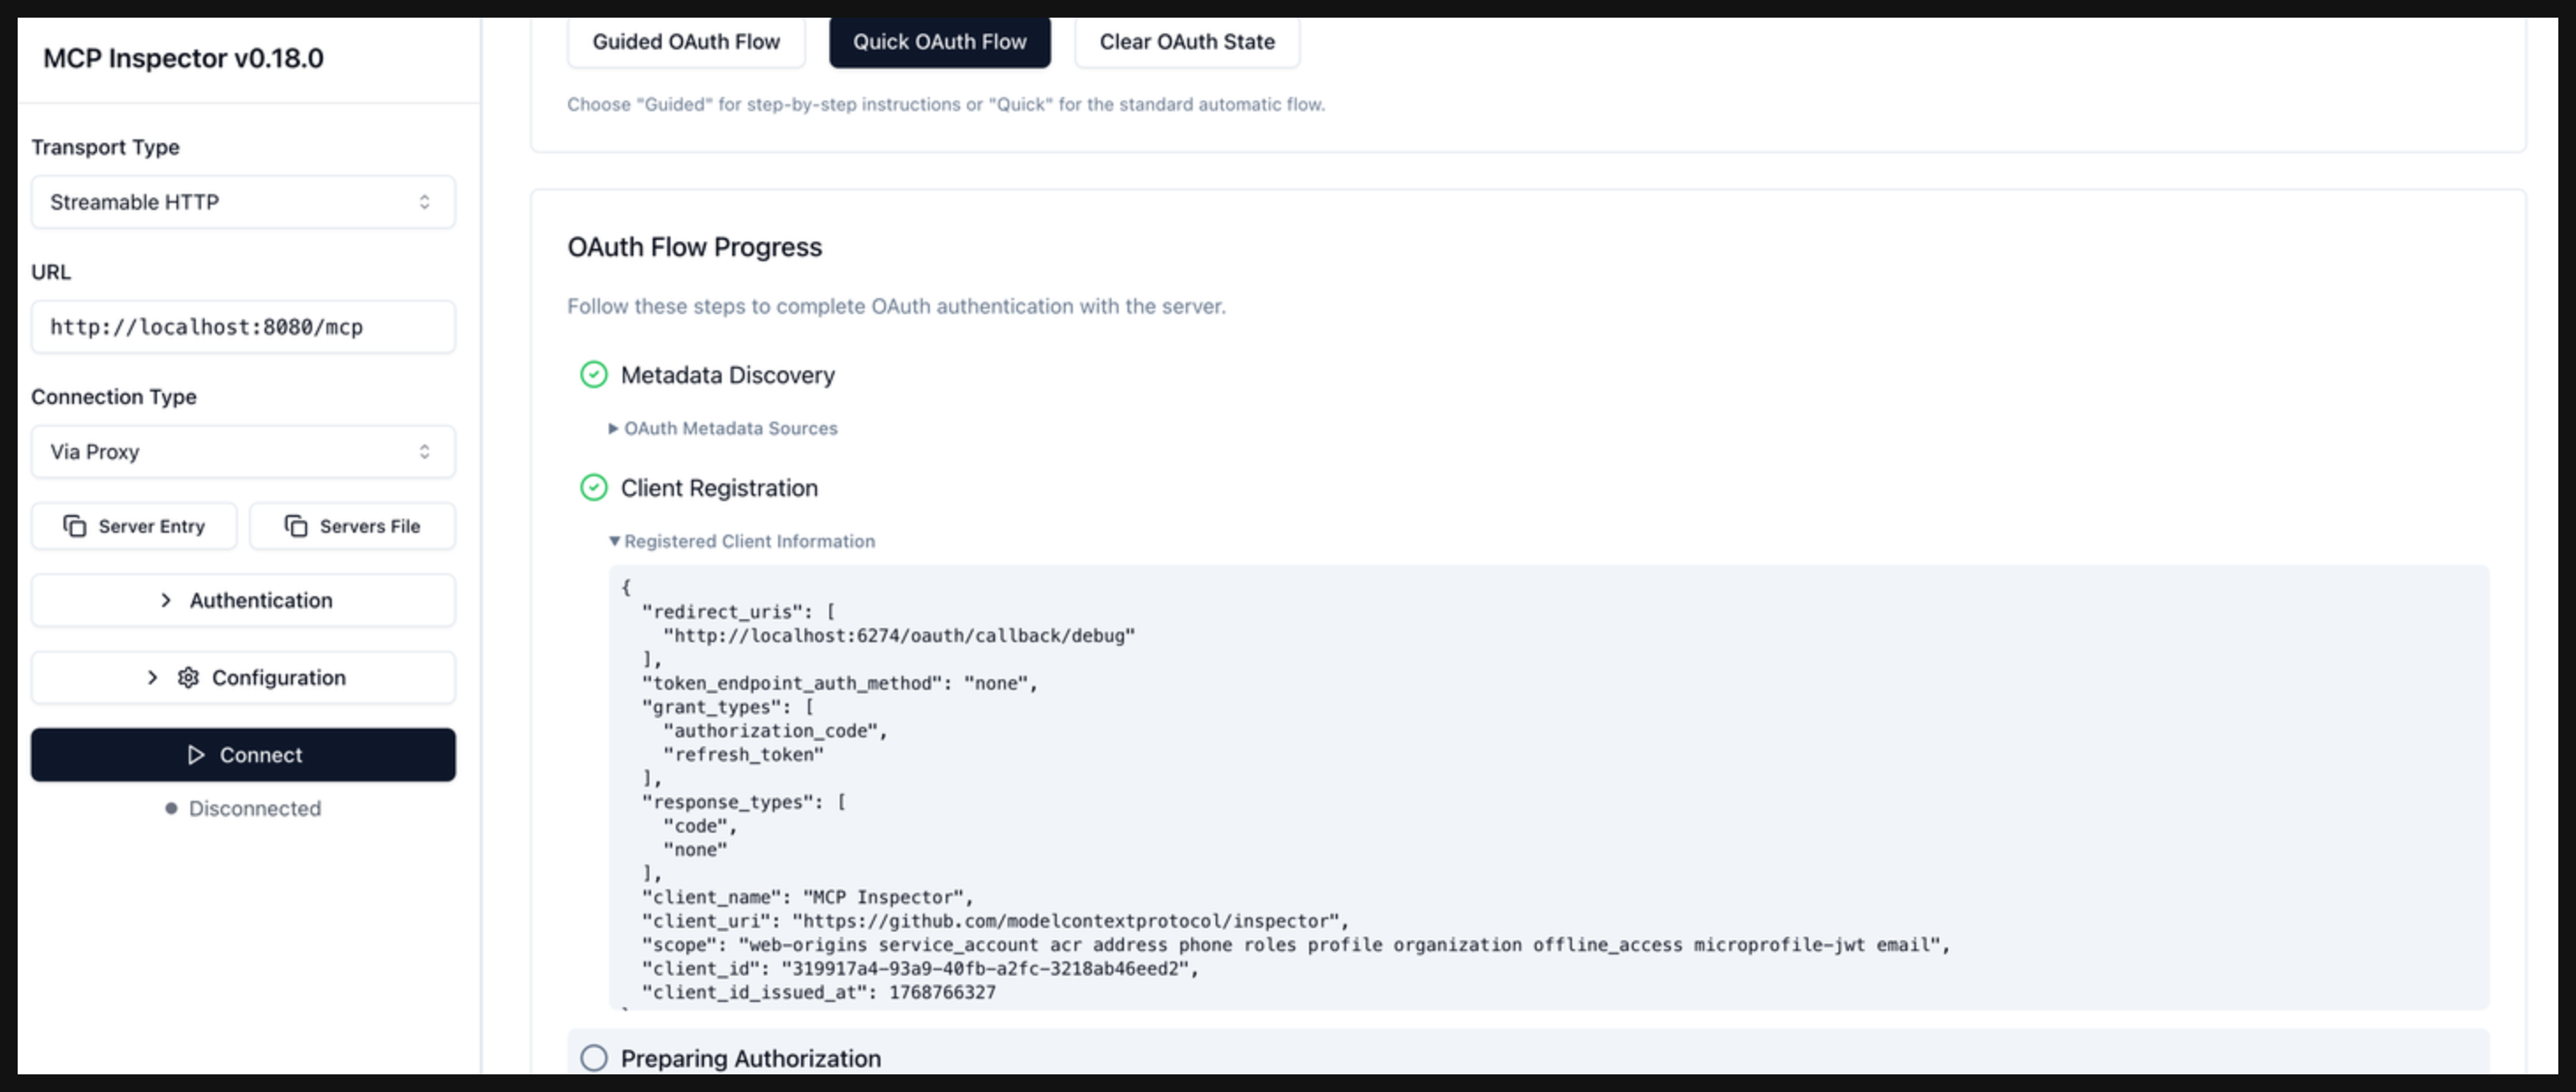Expand the Configuration panel chevron
Image resolution: width=2576 pixels, height=1092 pixels.
(x=152, y=678)
